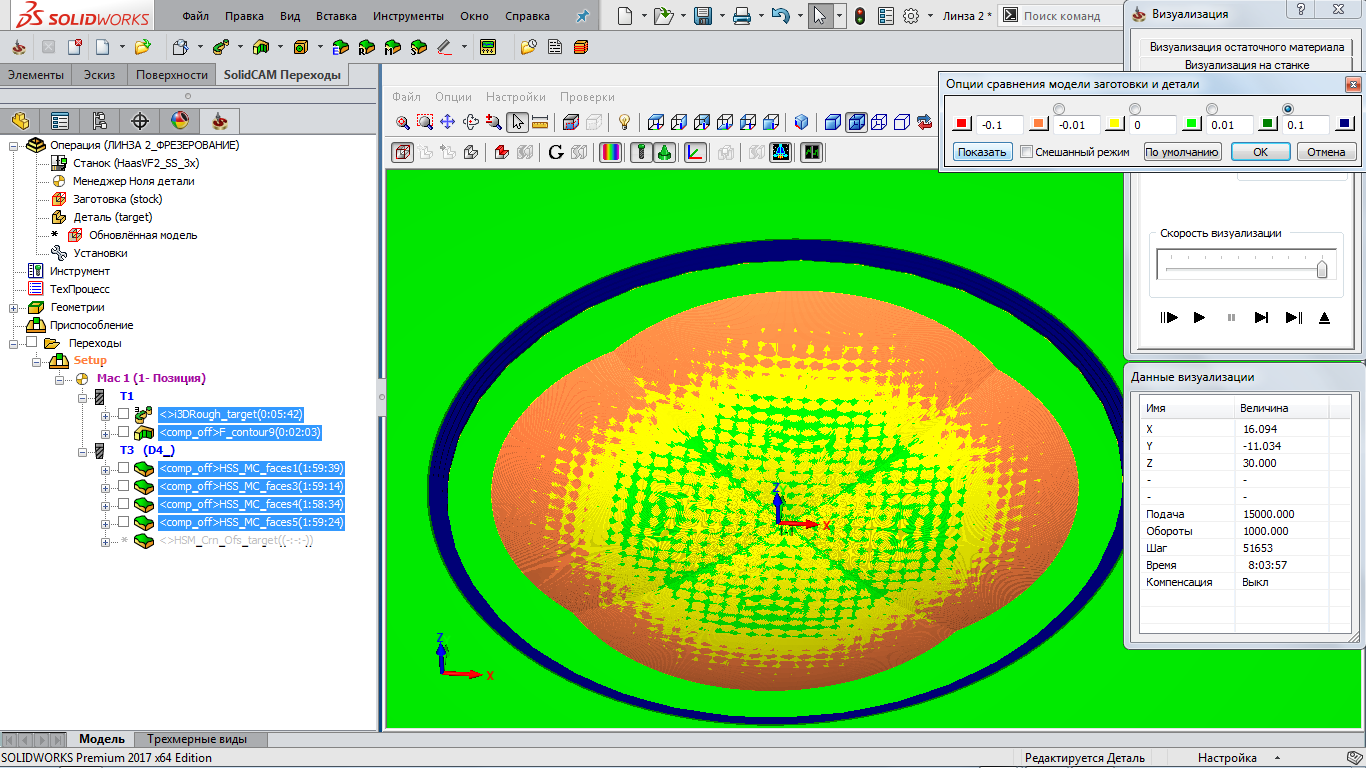Open the SolidCAM calculator icon in toolbar
1366x768 pixels.
[488, 47]
